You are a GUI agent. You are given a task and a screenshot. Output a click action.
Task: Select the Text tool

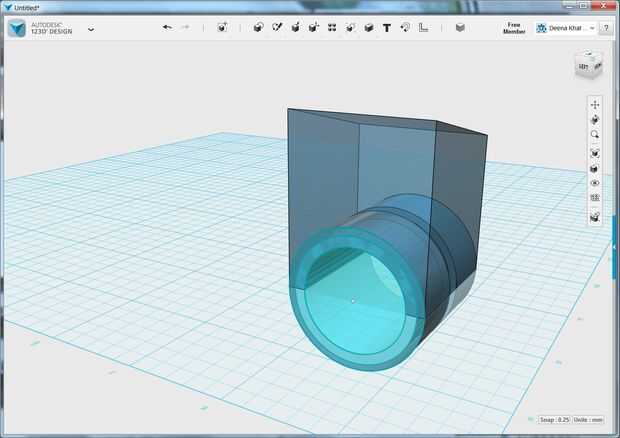click(387, 28)
